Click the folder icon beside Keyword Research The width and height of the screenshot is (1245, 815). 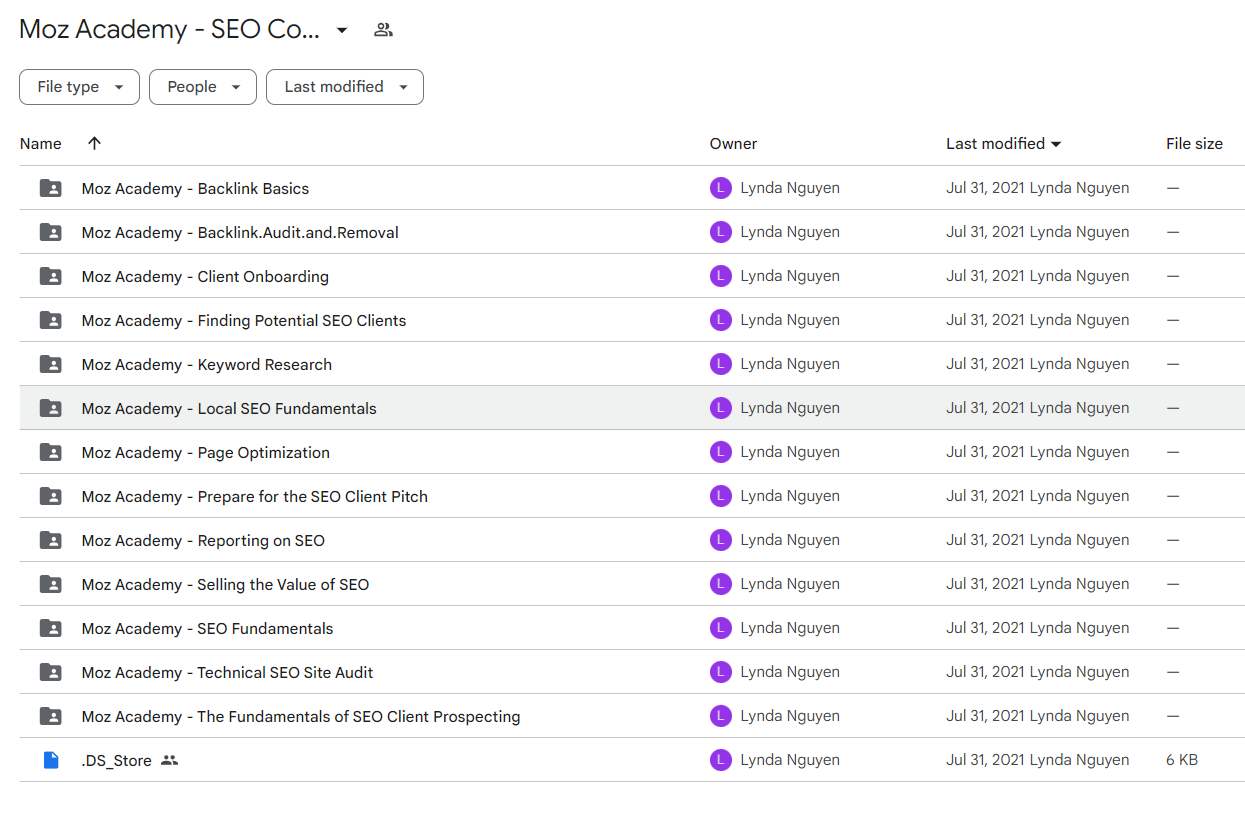[50, 364]
